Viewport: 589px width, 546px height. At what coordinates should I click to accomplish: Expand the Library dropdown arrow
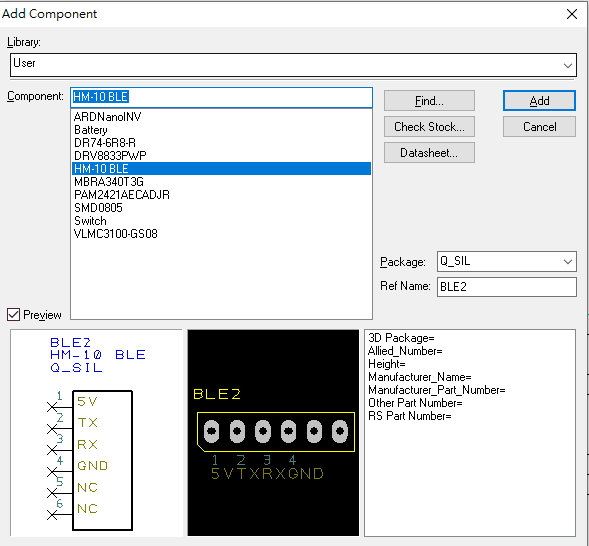[568, 65]
